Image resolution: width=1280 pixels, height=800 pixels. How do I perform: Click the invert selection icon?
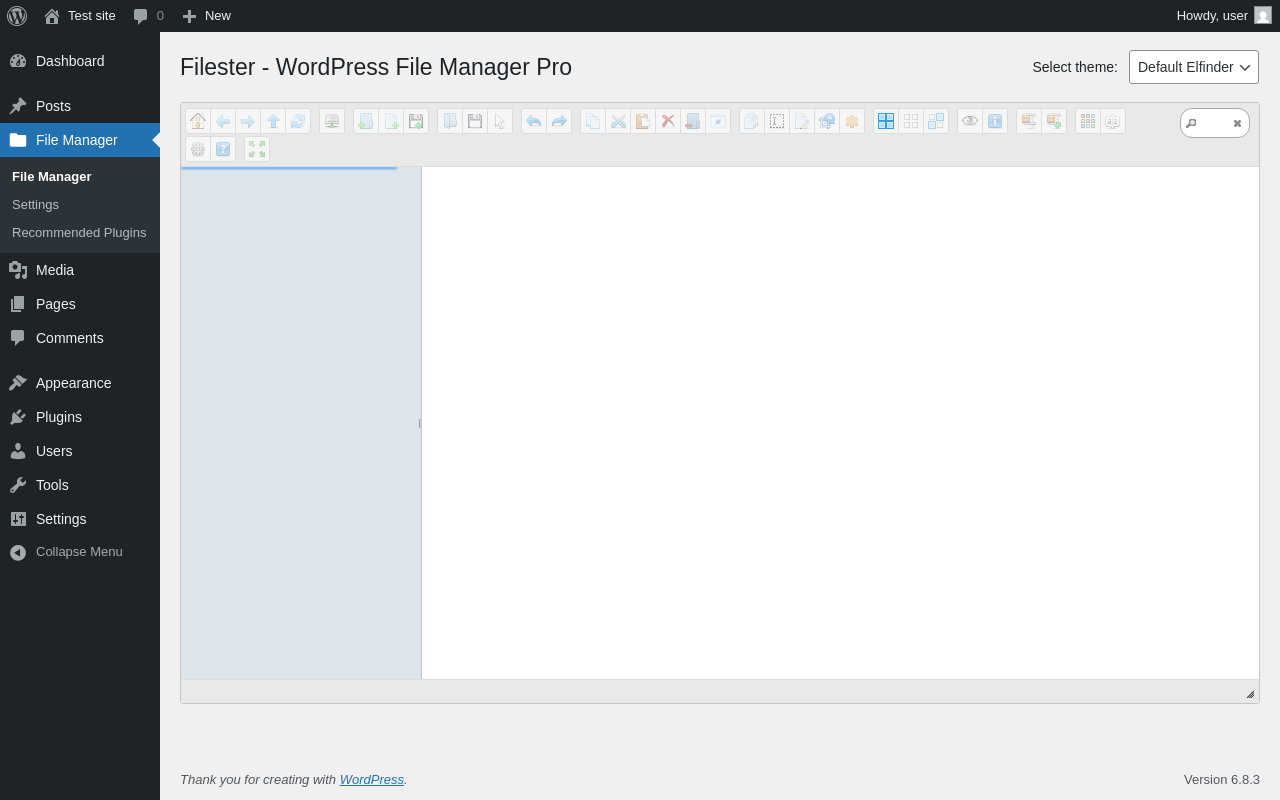pos(936,121)
